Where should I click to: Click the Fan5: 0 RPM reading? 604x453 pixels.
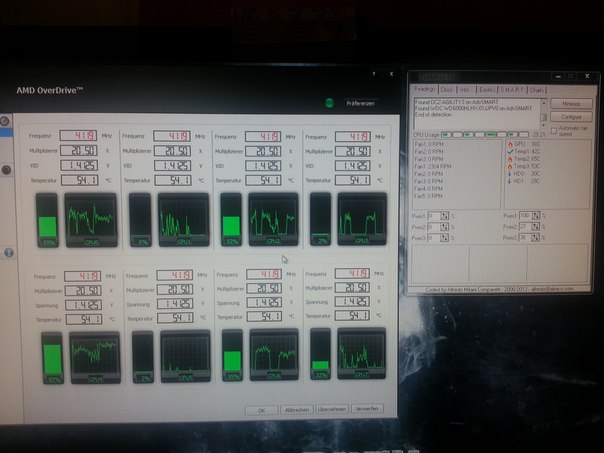tap(428, 196)
